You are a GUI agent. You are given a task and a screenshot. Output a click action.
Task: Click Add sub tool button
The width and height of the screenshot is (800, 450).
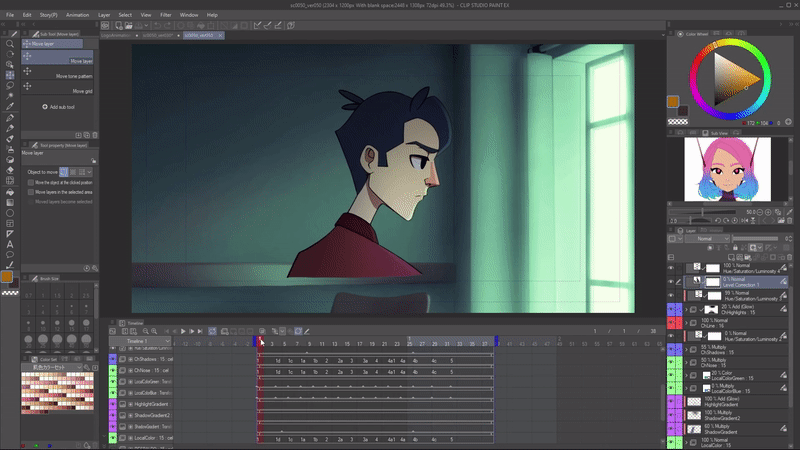(x=59, y=107)
